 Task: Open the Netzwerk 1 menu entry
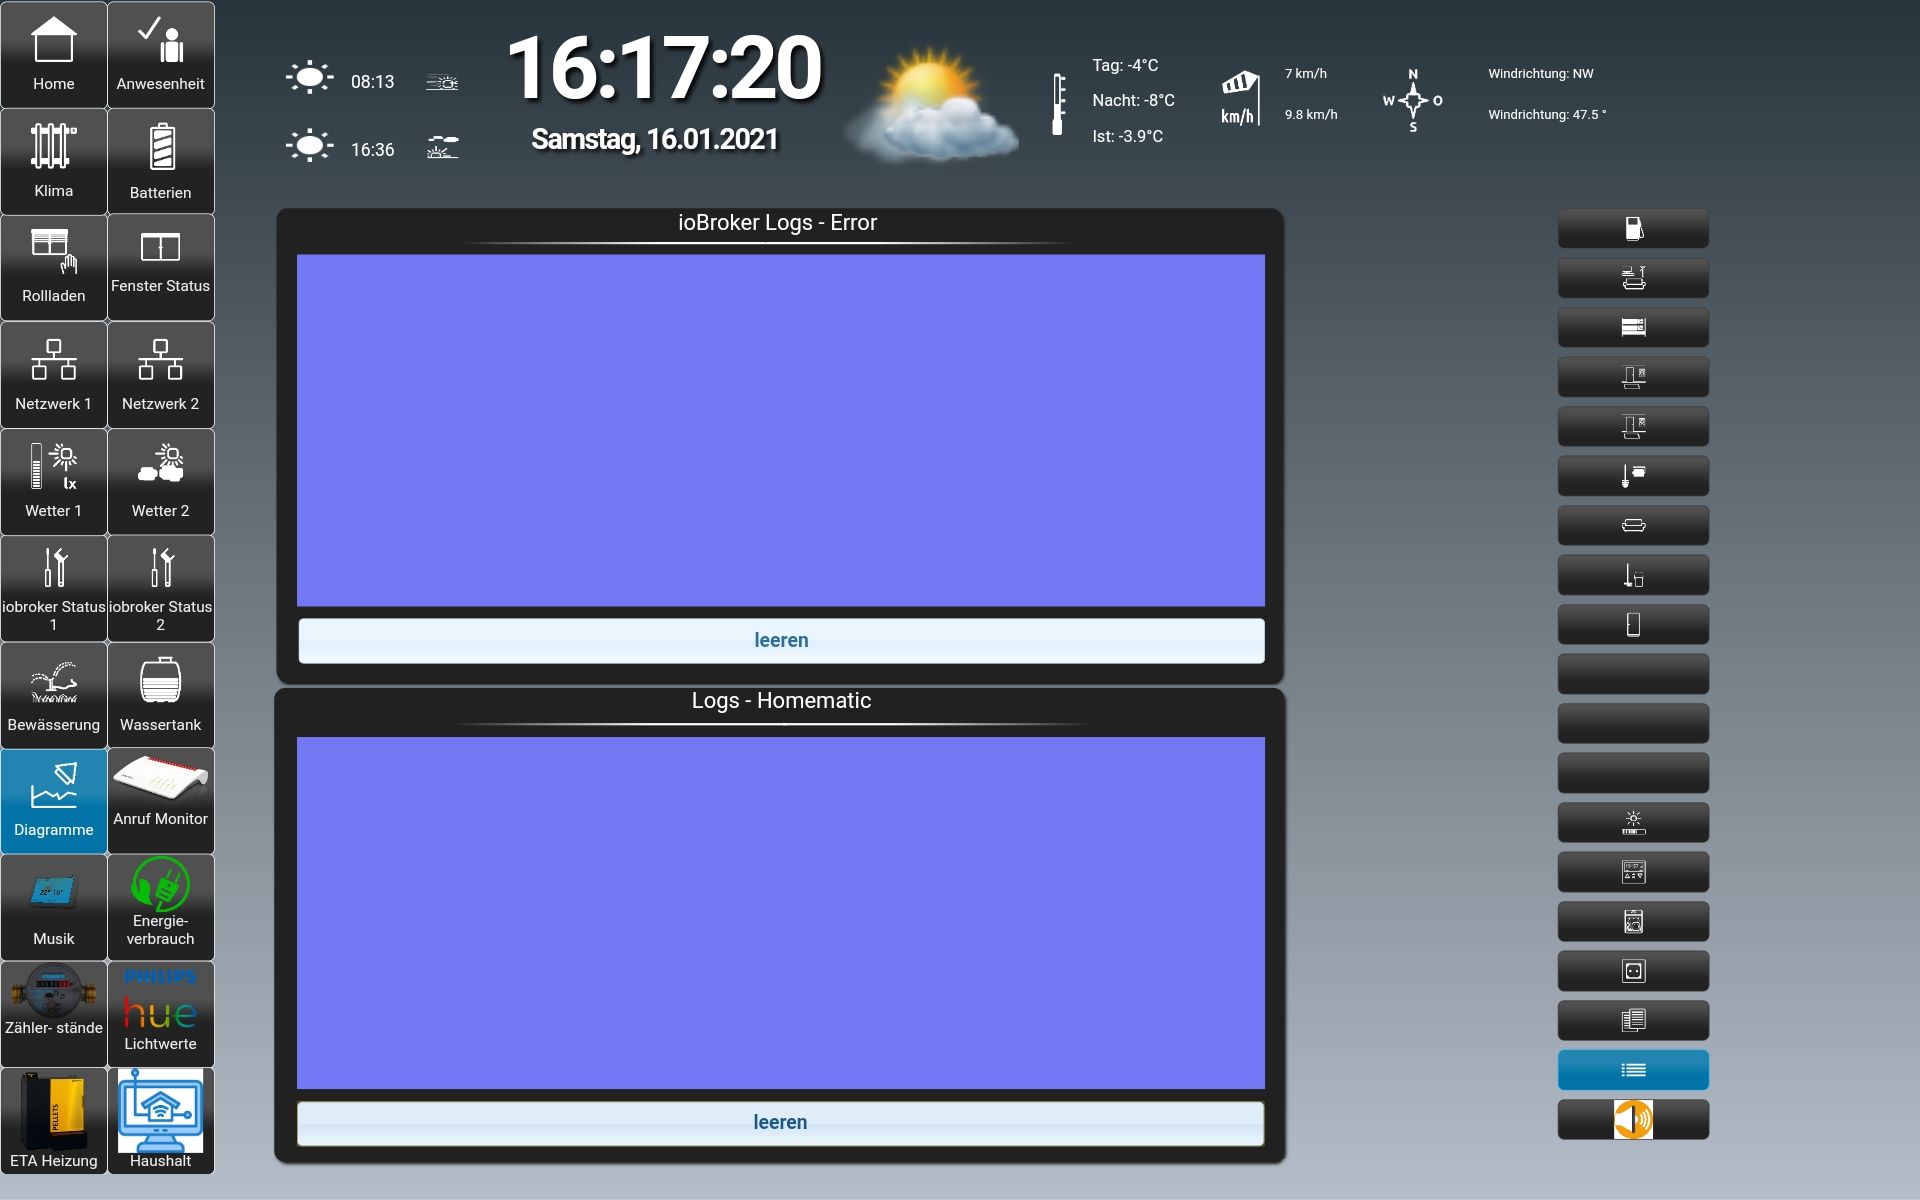click(x=54, y=375)
